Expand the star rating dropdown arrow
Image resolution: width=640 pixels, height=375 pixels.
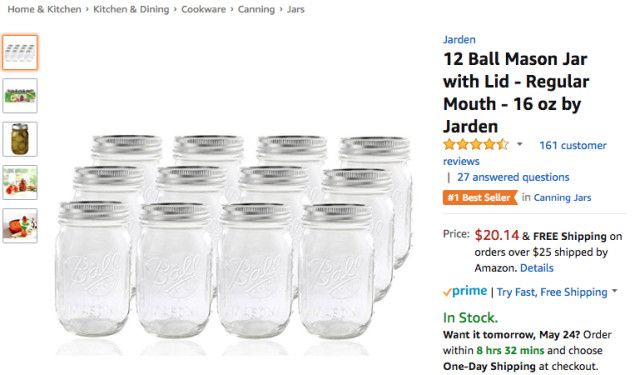pyautogui.click(x=520, y=144)
